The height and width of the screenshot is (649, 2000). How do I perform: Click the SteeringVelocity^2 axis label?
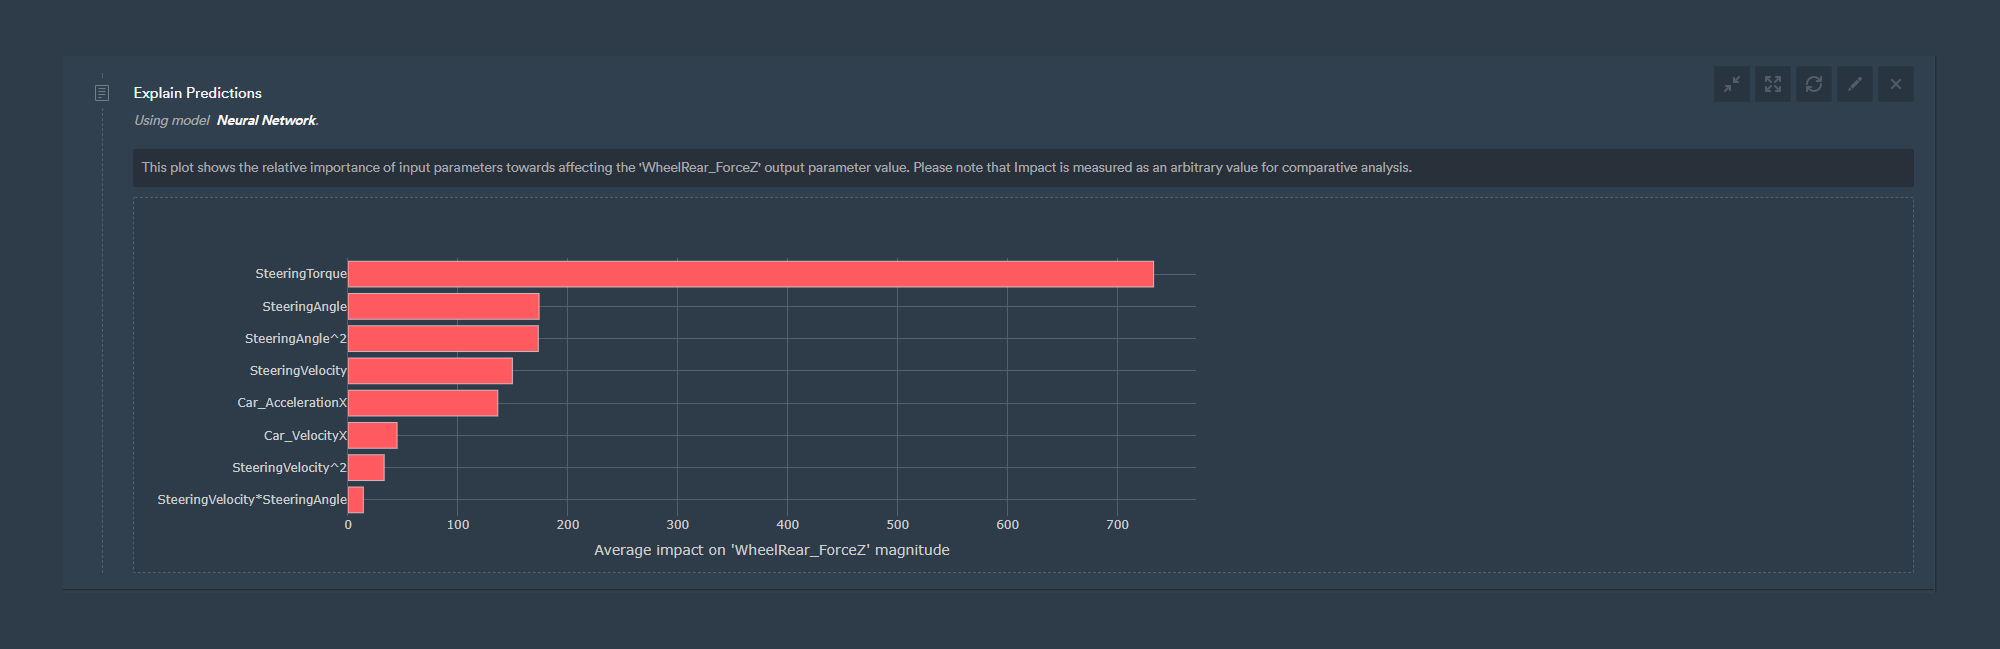[x=289, y=467]
